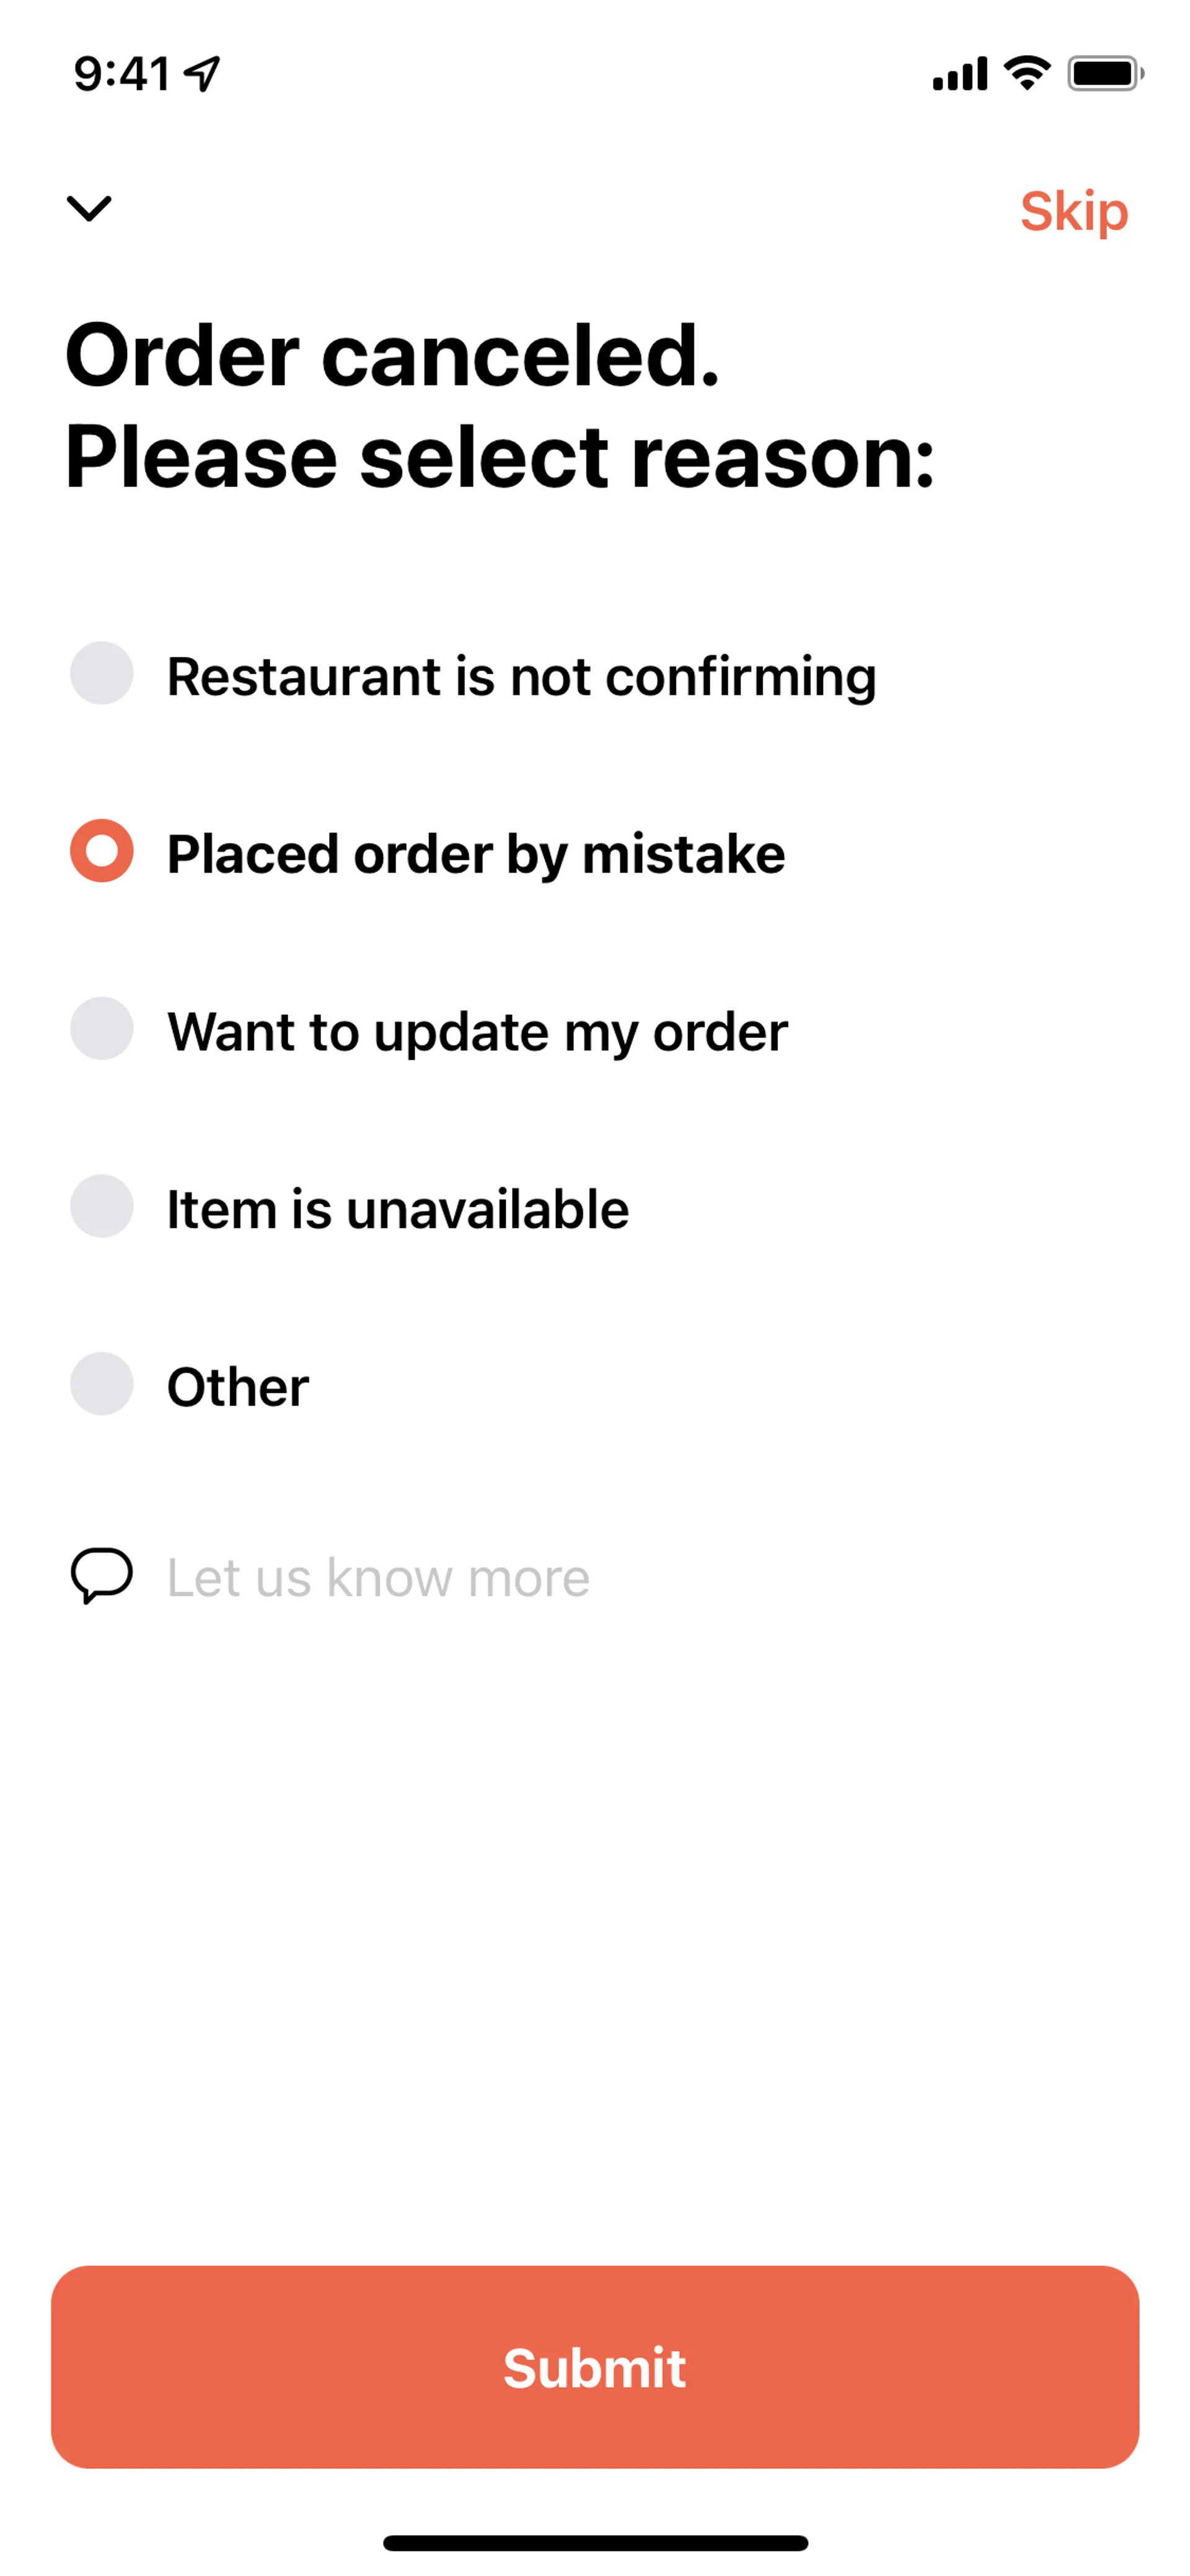
Task: Tap the battery icon in status bar
Action: click(1104, 73)
